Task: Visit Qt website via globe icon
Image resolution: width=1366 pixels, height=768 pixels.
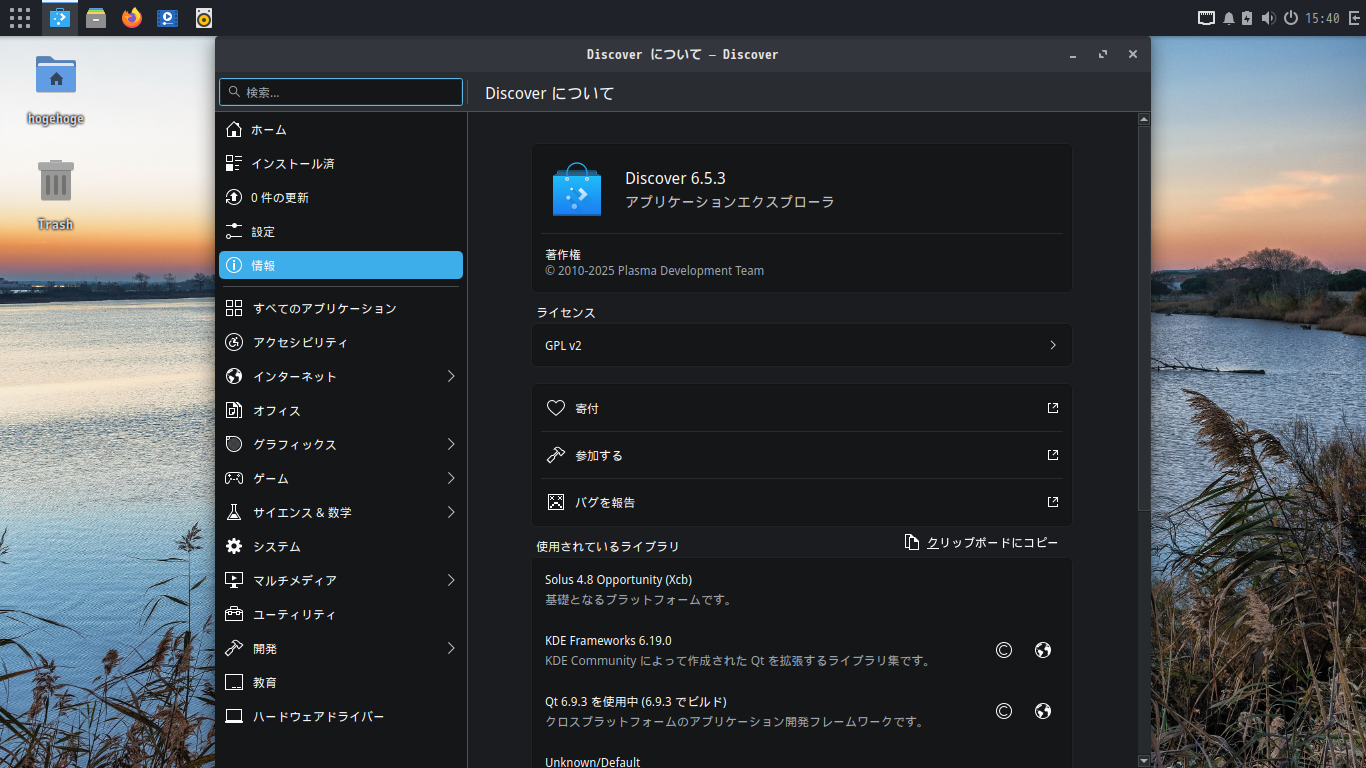Action: click(1043, 711)
